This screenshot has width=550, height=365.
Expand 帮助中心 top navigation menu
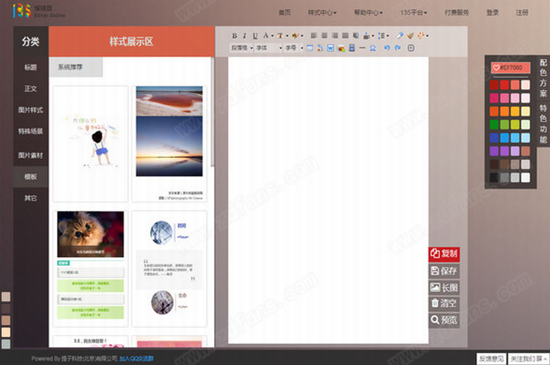coord(368,13)
